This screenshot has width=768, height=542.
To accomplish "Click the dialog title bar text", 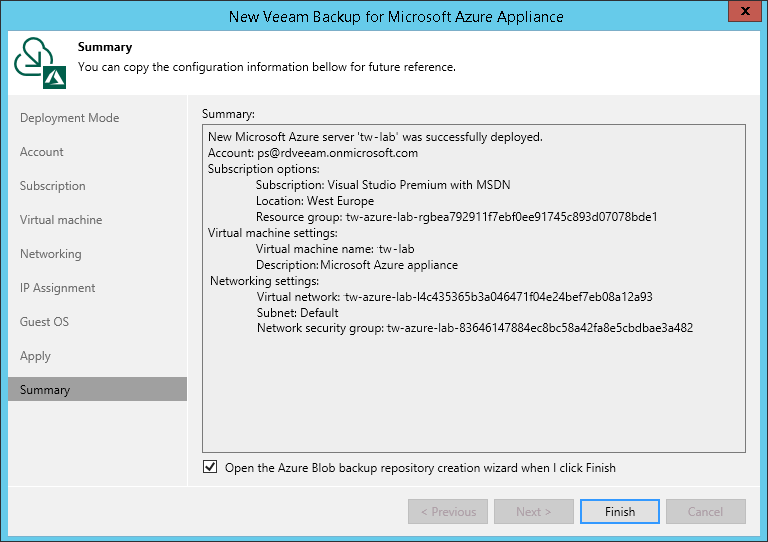I will (396, 17).
